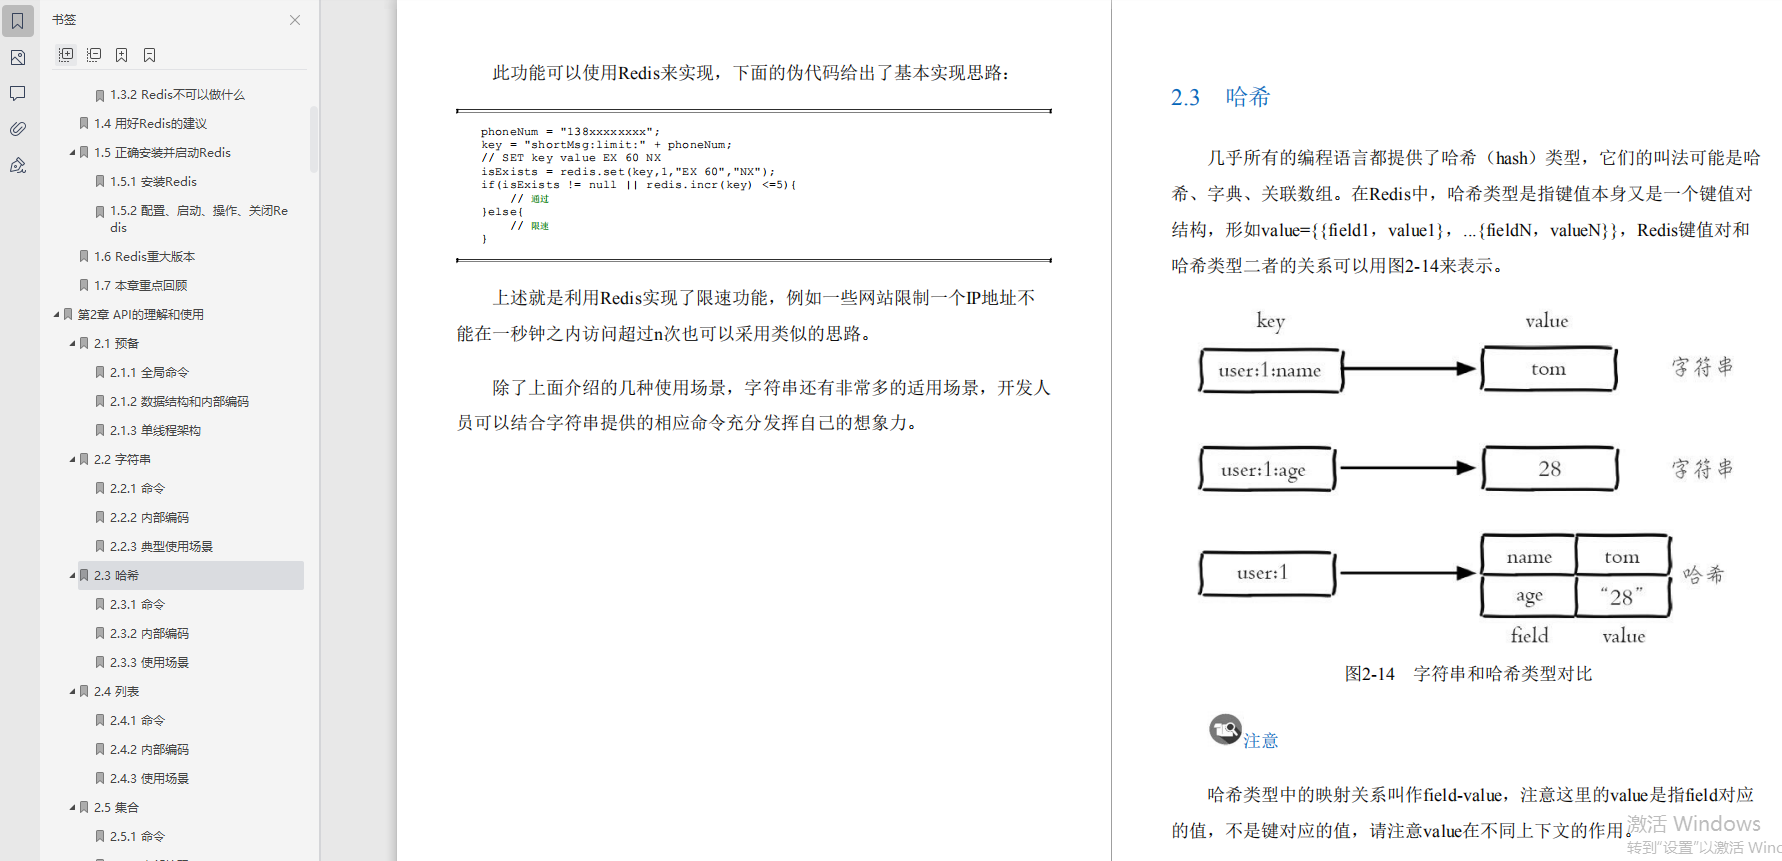Click the delete bookmark toolbar icon
The width and height of the screenshot is (1782, 861).
[149, 55]
